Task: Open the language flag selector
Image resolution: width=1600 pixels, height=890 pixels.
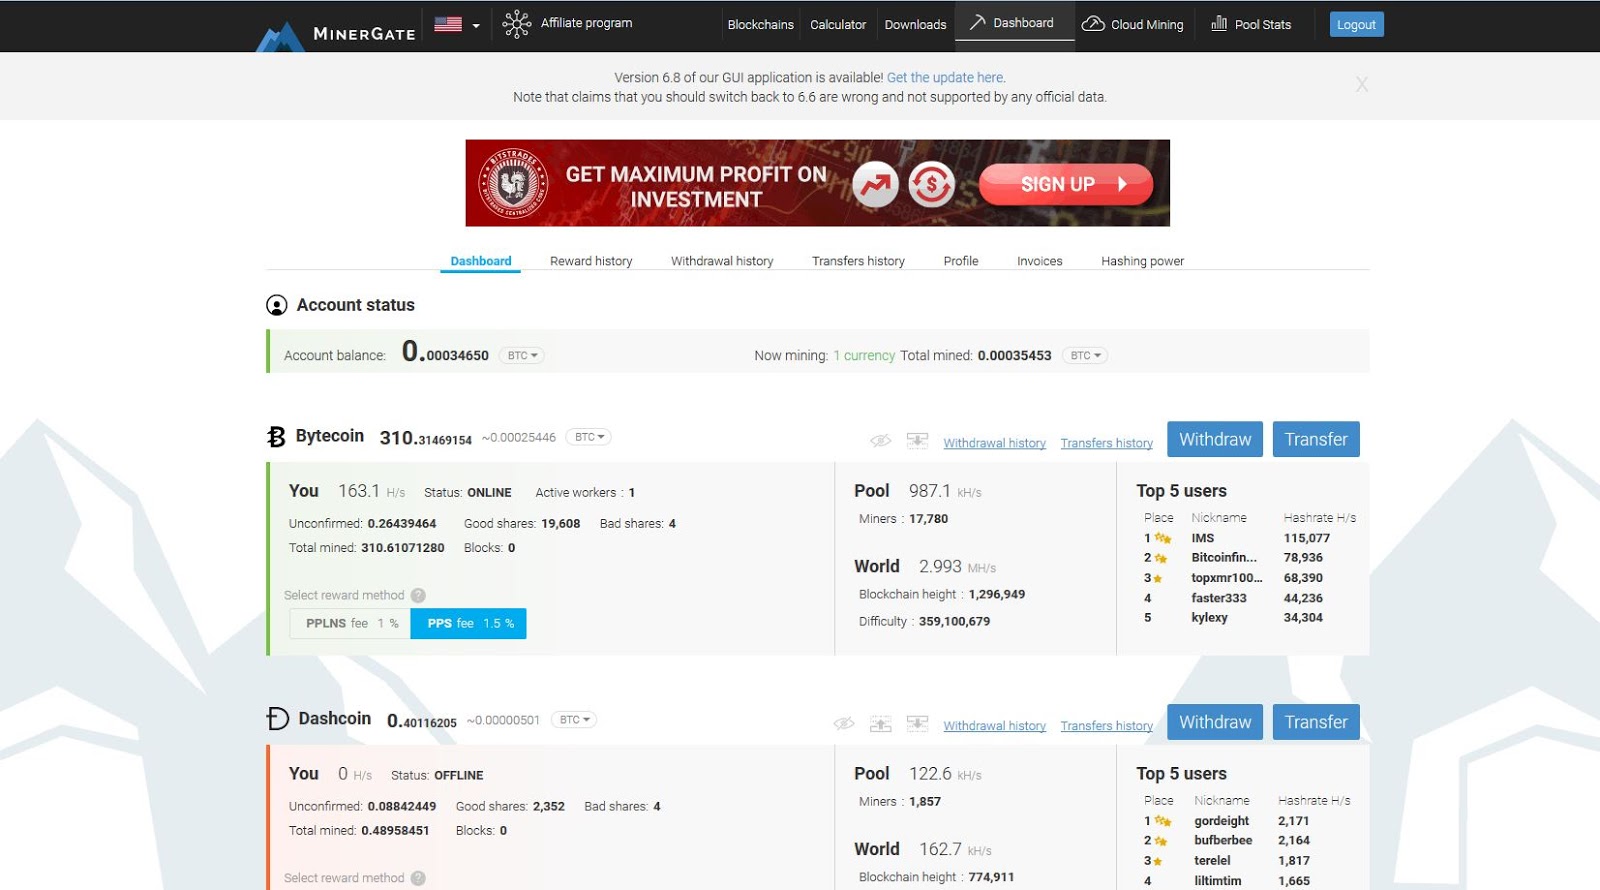Action: 456,24
